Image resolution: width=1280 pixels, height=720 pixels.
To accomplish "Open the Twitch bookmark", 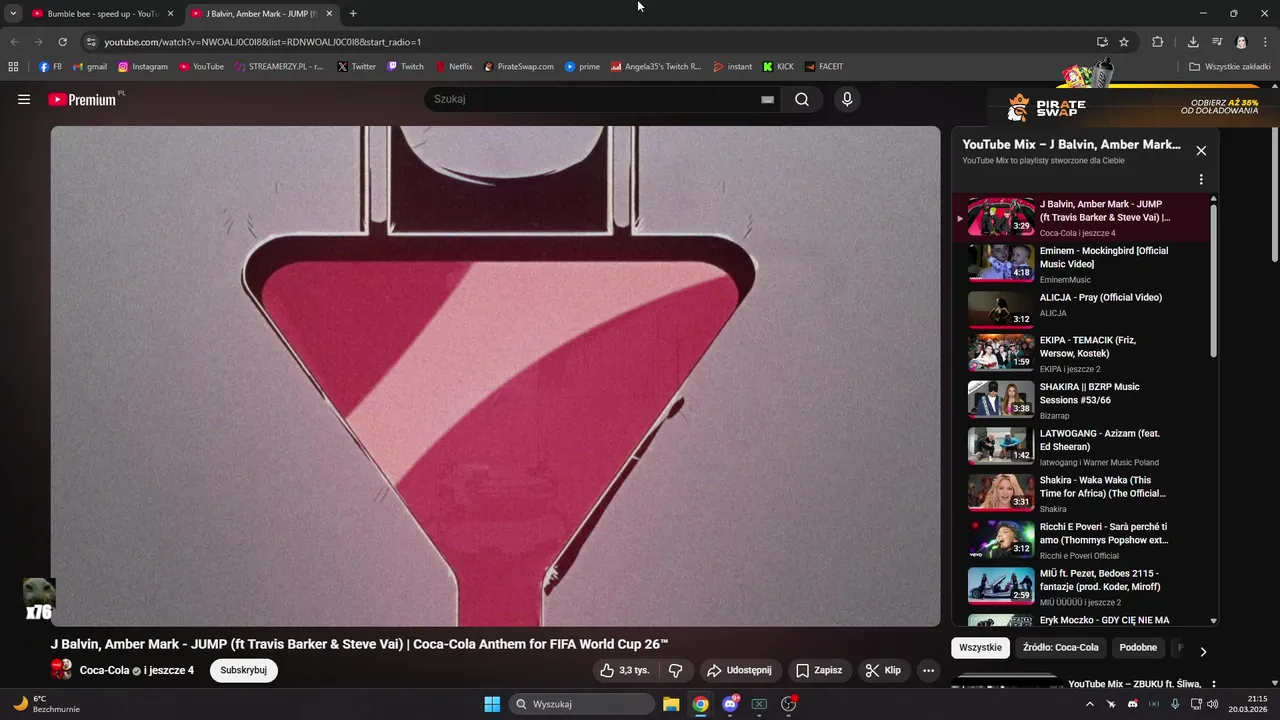I will [x=406, y=67].
